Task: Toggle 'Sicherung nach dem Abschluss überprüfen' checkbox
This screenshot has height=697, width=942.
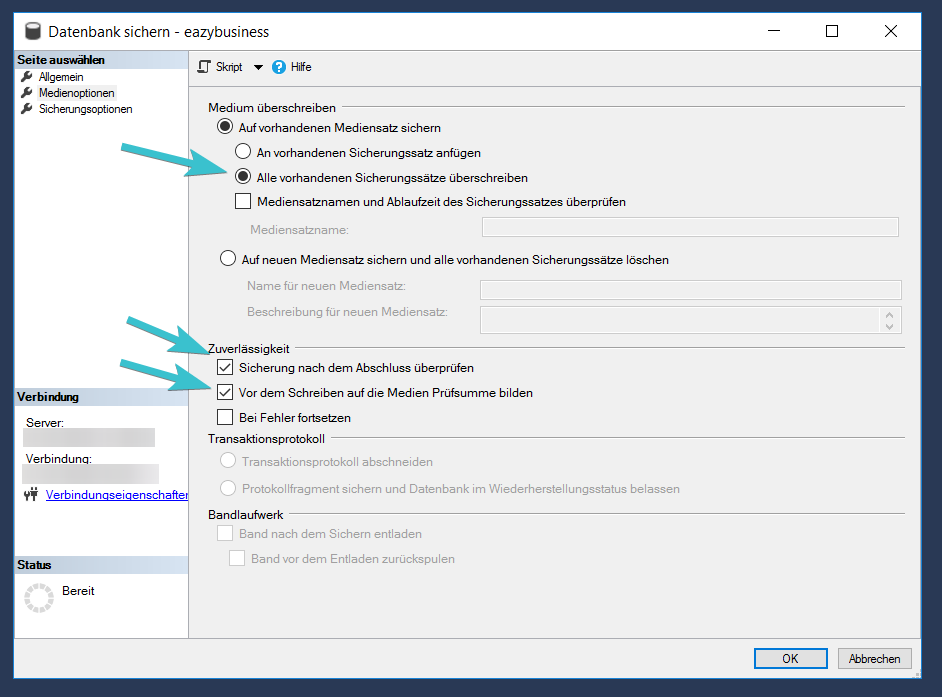Action: [x=225, y=368]
